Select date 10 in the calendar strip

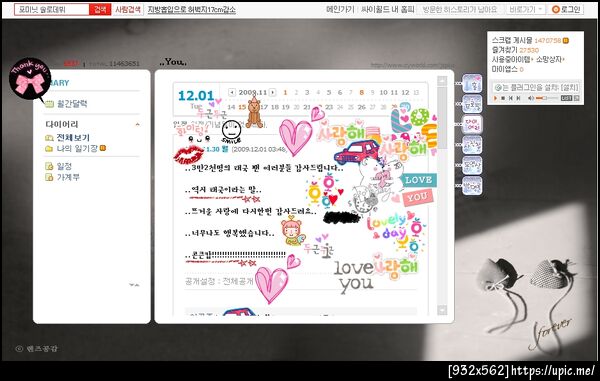pyautogui.click(x=383, y=93)
